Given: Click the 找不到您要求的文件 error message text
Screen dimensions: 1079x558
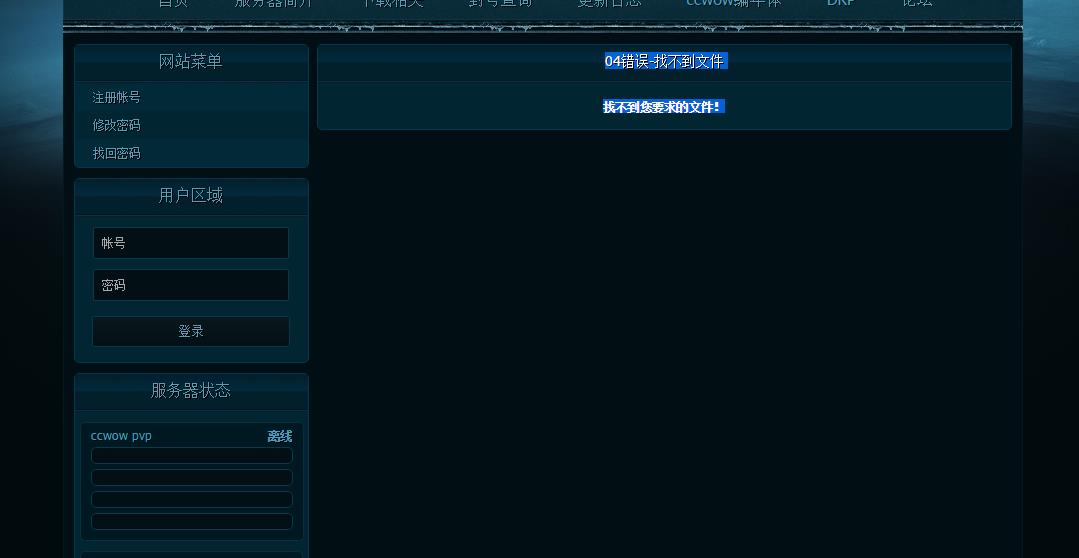Looking at the screenshot, I should 662,107.
